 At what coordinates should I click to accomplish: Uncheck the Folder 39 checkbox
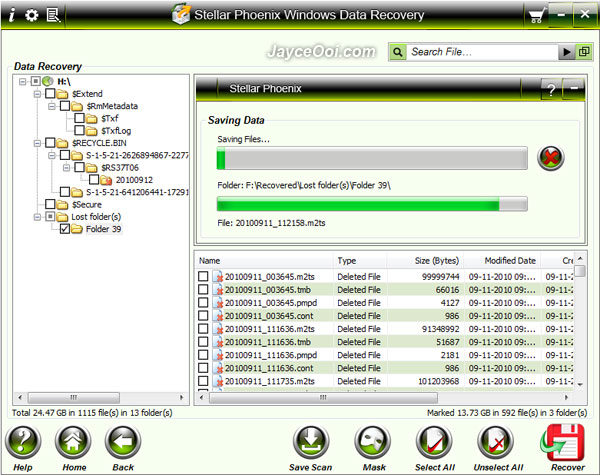click(65, 229)
